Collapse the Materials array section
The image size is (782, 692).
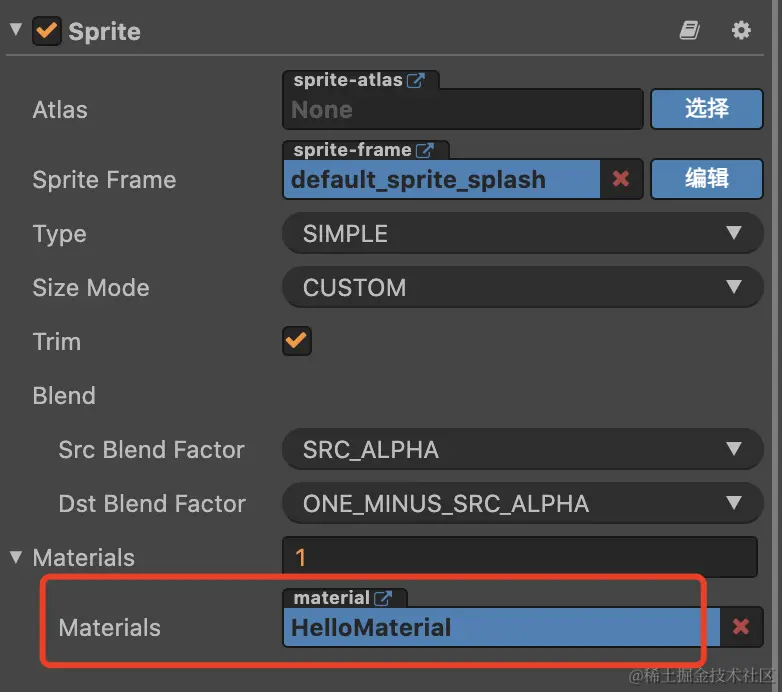click(15, 557)
